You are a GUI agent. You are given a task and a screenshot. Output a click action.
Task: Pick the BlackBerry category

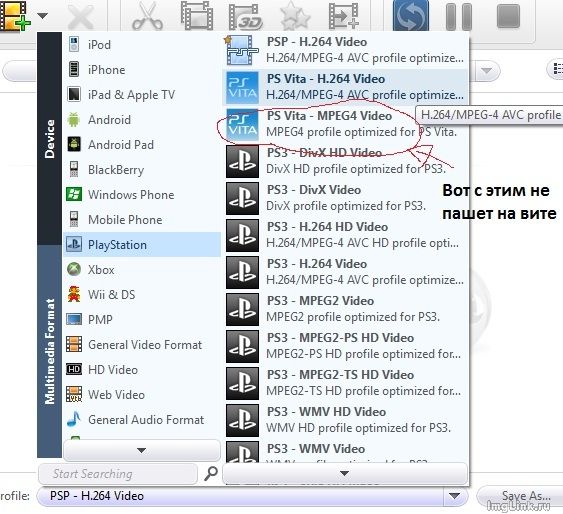[x=142, y=169]
